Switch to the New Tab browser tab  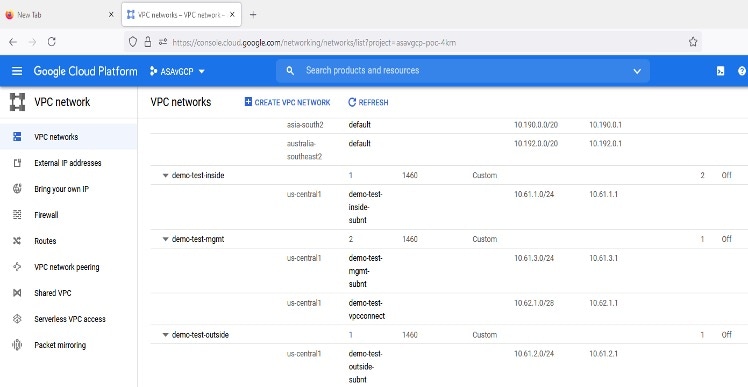pos(60,15)
